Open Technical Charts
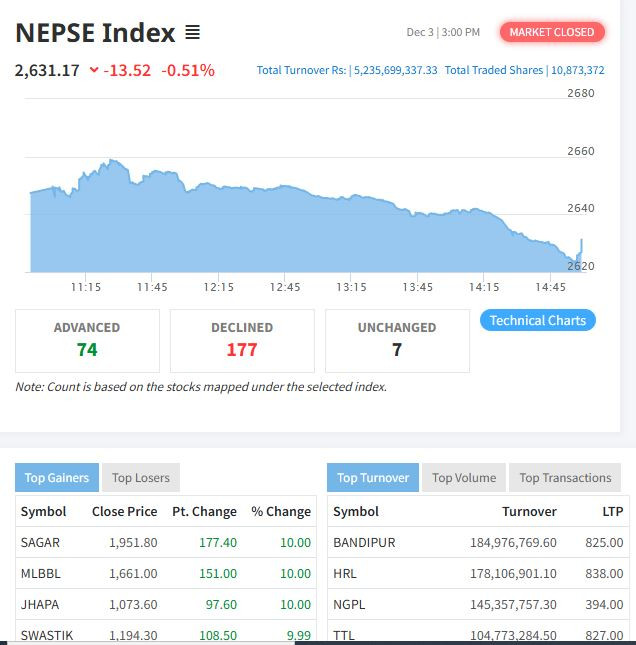The width and height of the screenshot is (636, 645). [x=538, y=320]
